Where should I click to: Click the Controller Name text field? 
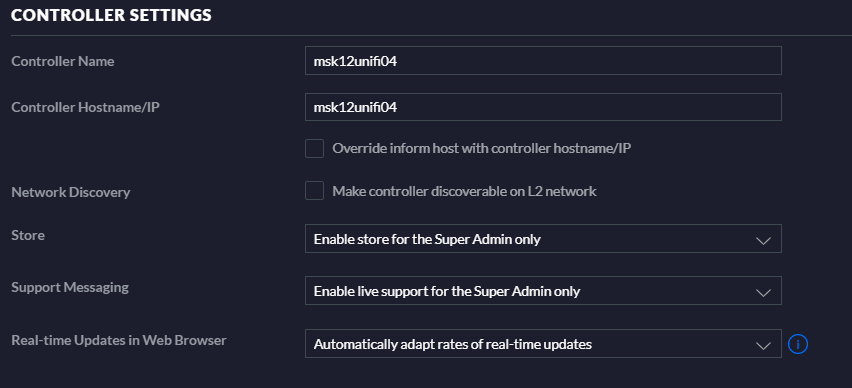[543, 60]
